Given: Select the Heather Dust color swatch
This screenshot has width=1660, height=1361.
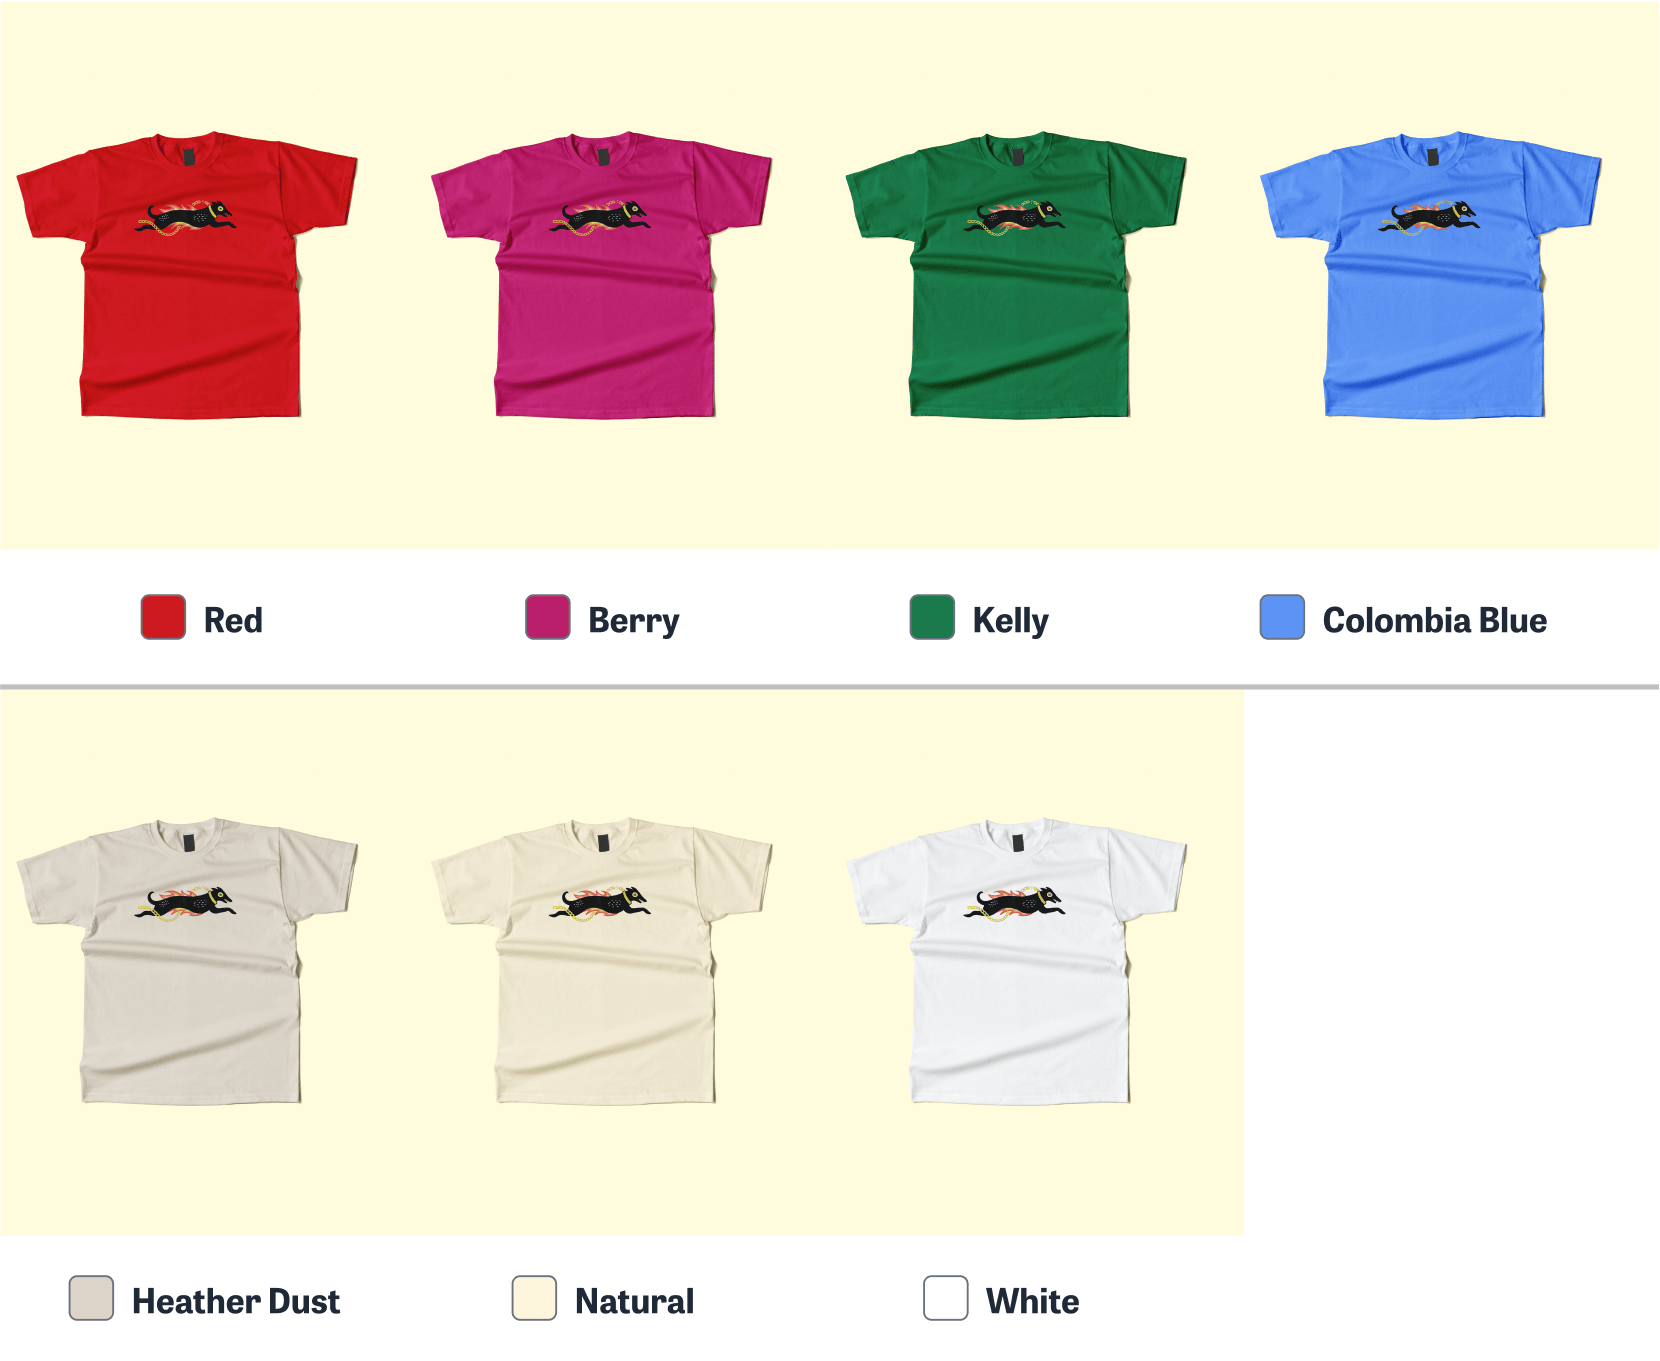Looking at the screenshot, I should click(x=91, y=1298).
